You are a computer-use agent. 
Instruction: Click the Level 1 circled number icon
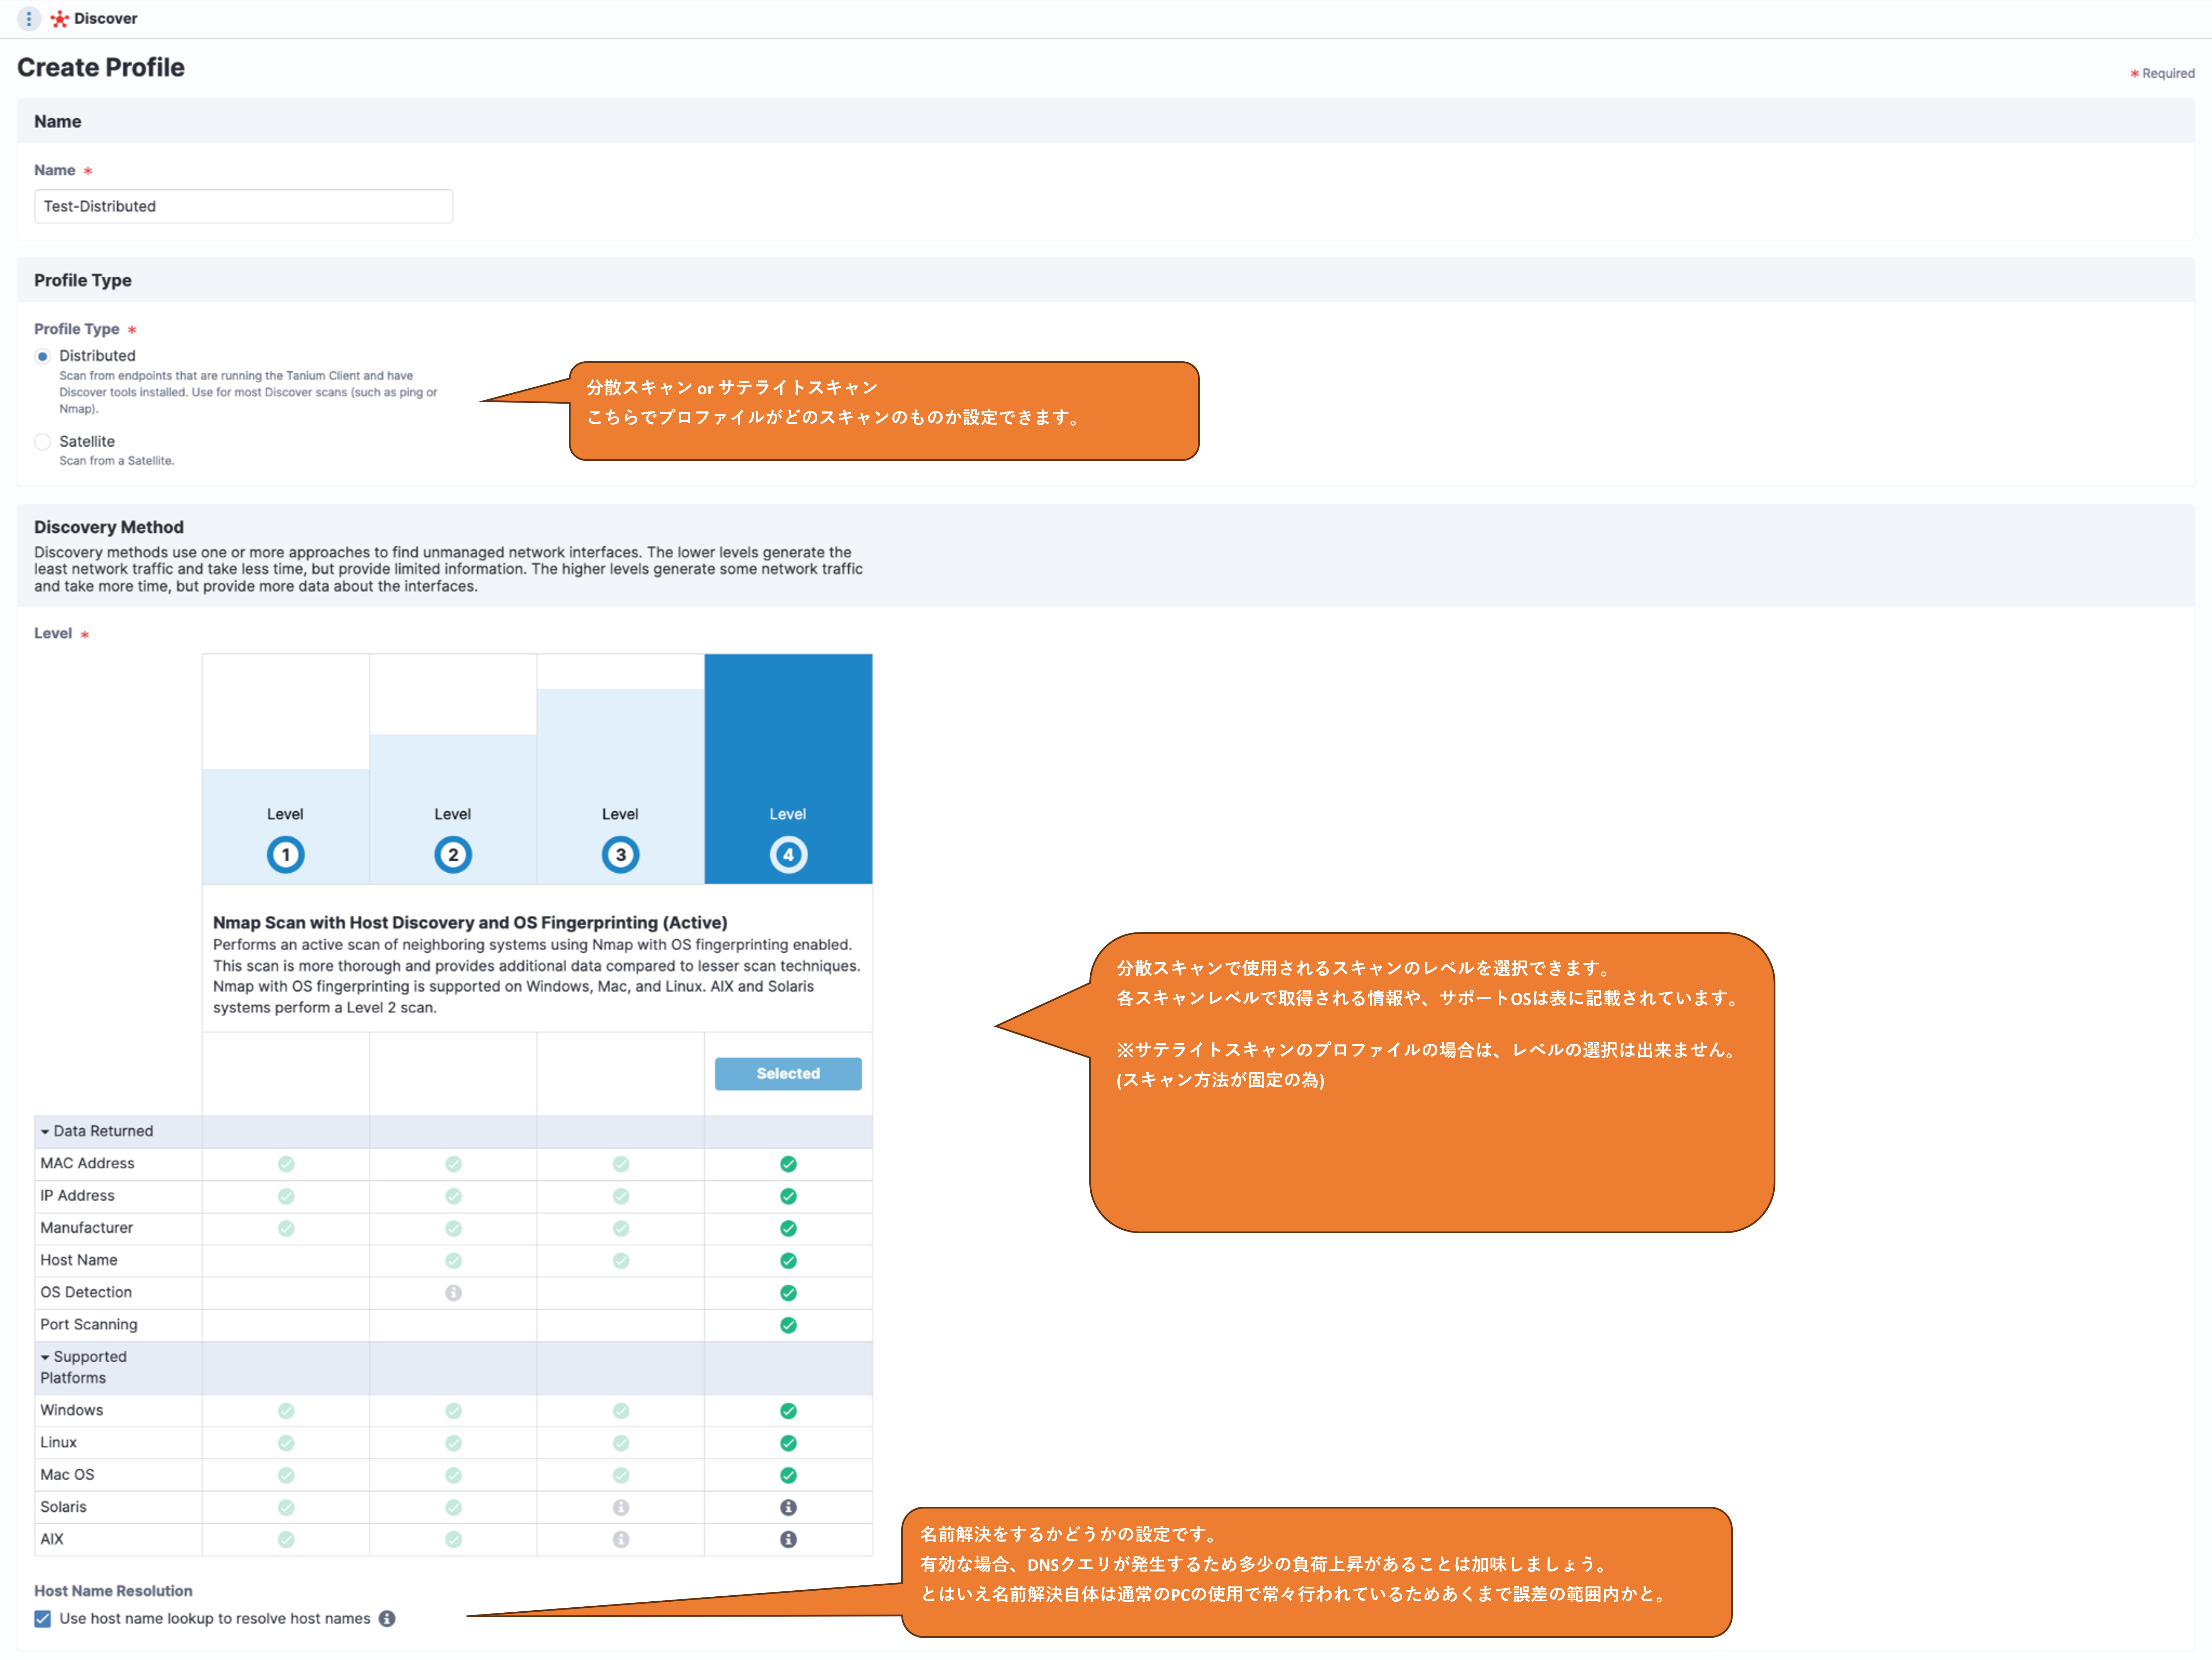click(x=285, y=855)
